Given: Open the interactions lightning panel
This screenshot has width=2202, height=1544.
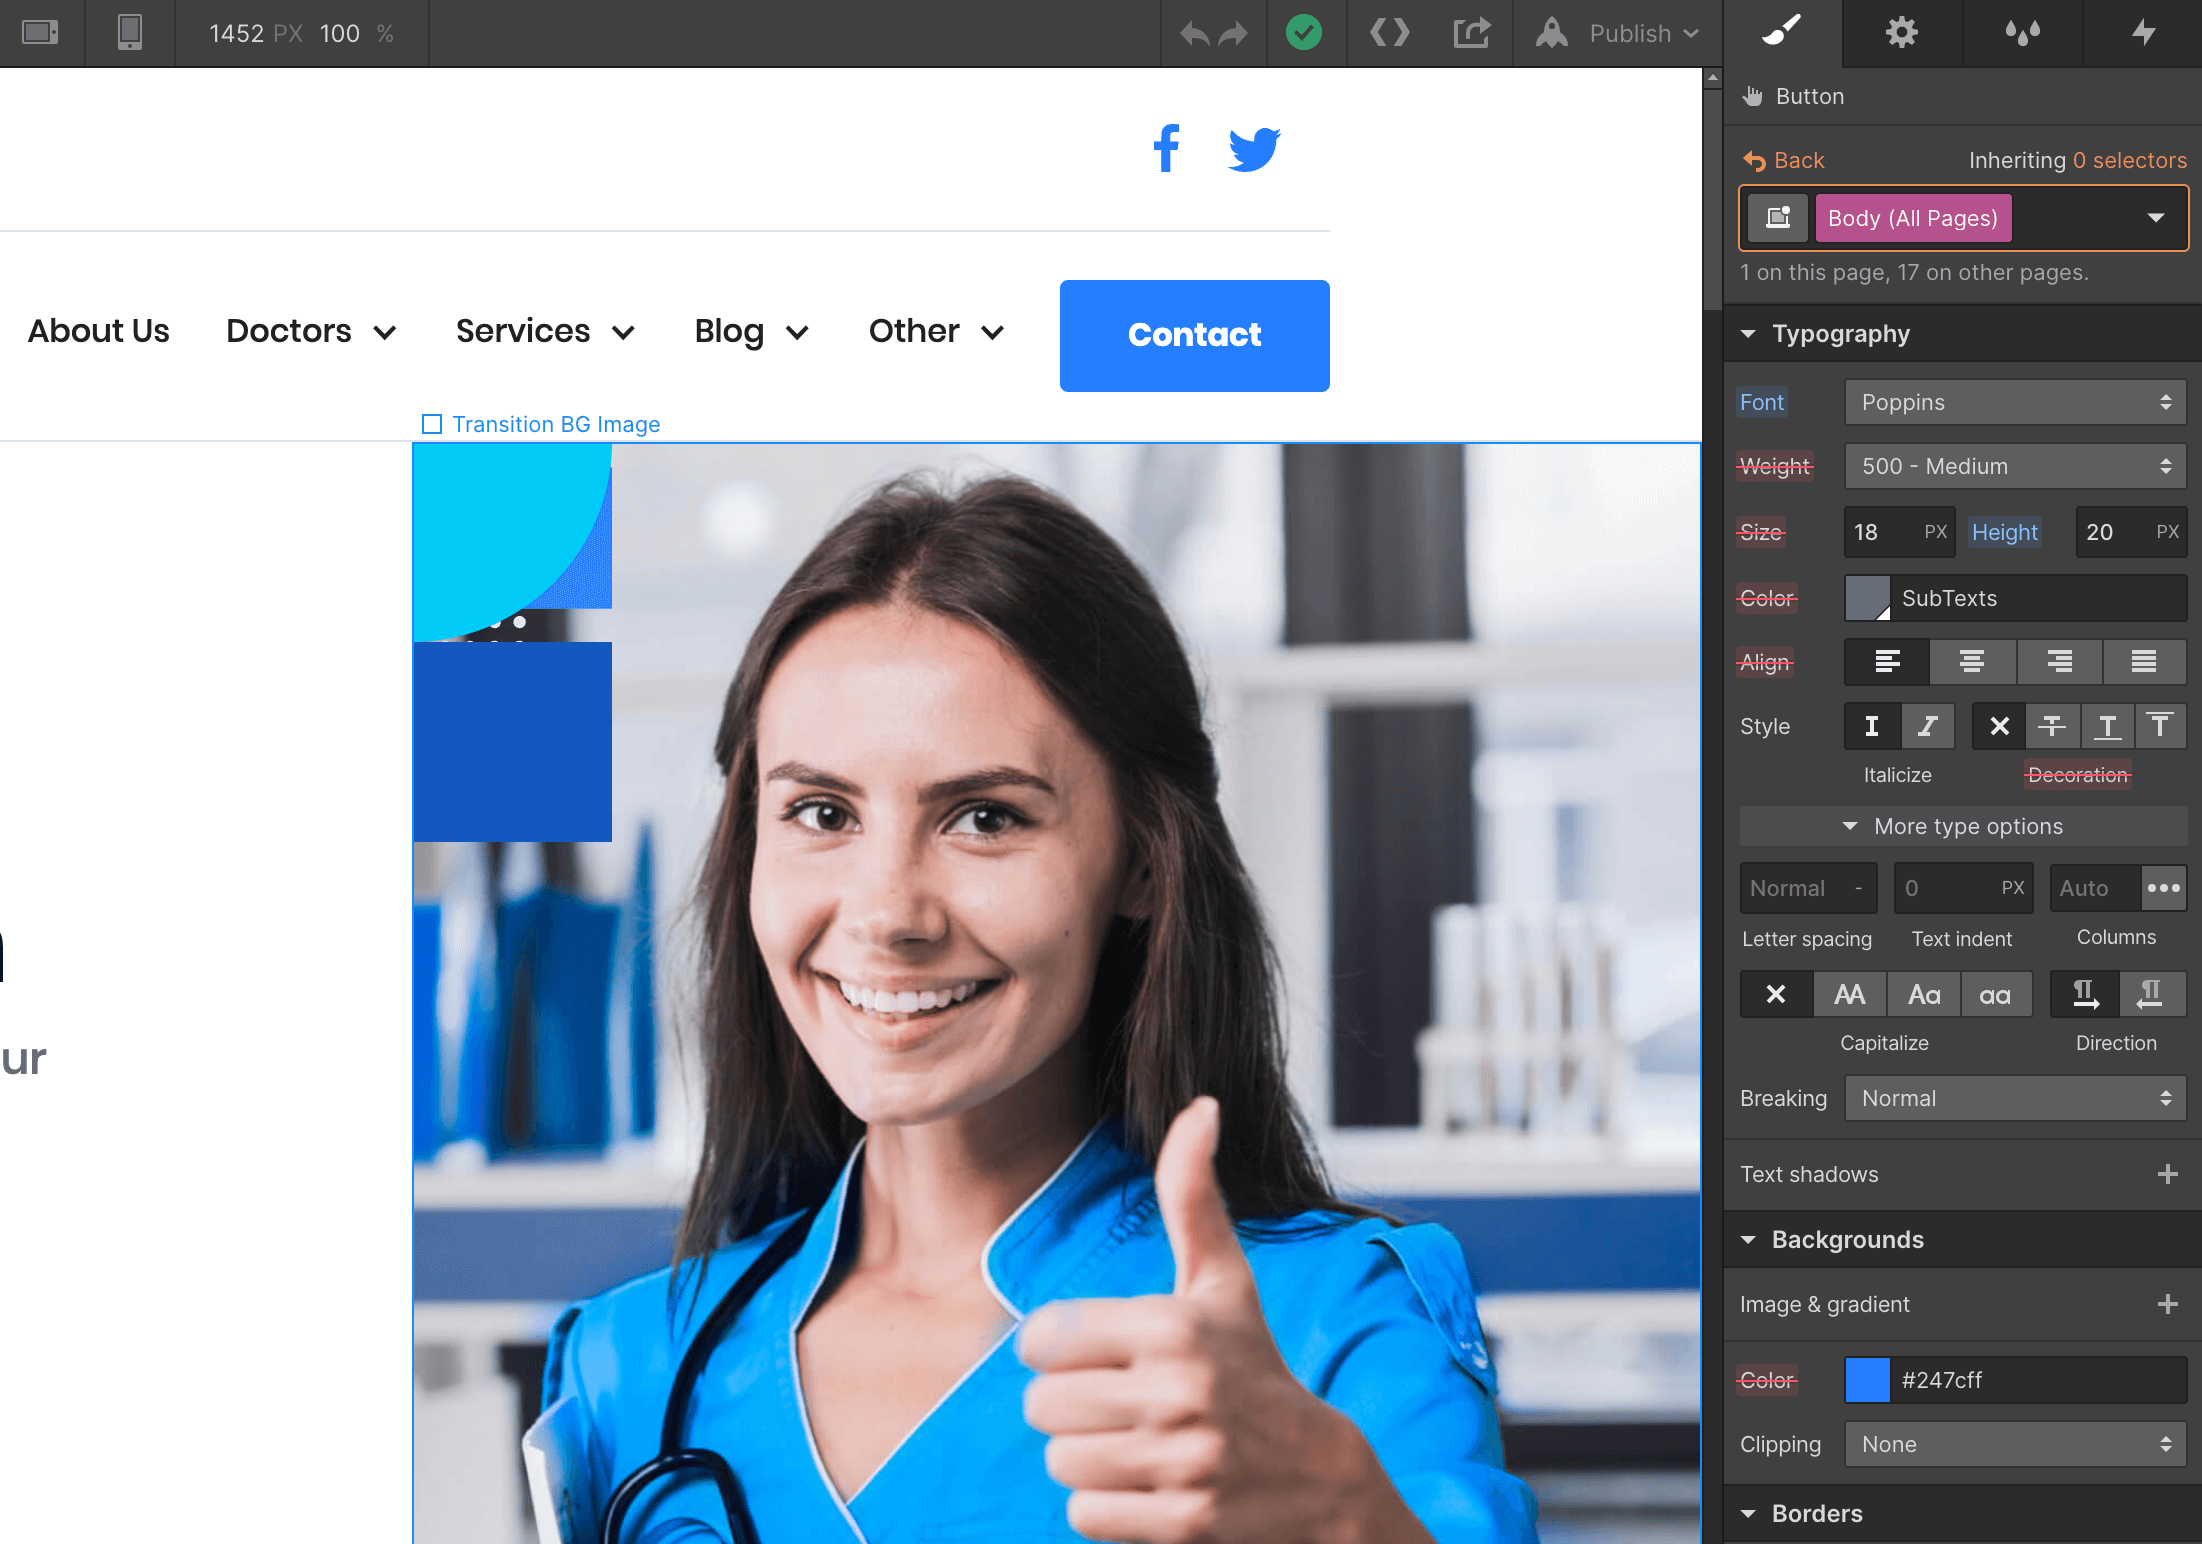Looking at the screenshot, I should click(x=2143, y=33).
